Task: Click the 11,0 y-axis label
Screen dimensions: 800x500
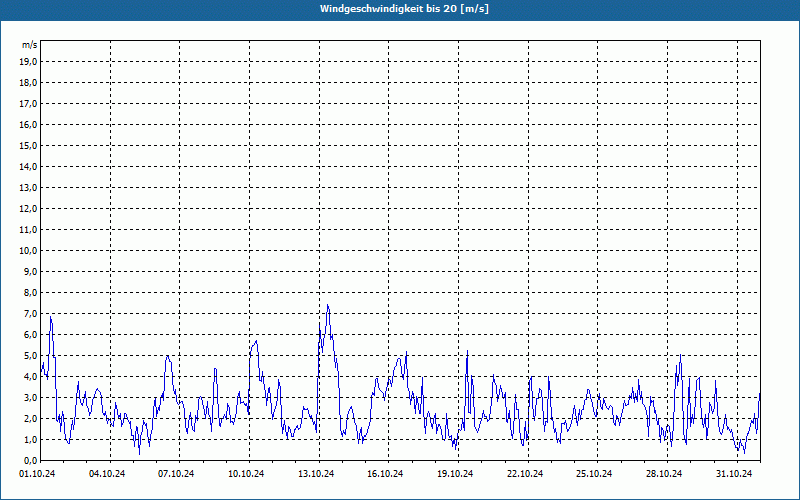Action: [29, 230]
